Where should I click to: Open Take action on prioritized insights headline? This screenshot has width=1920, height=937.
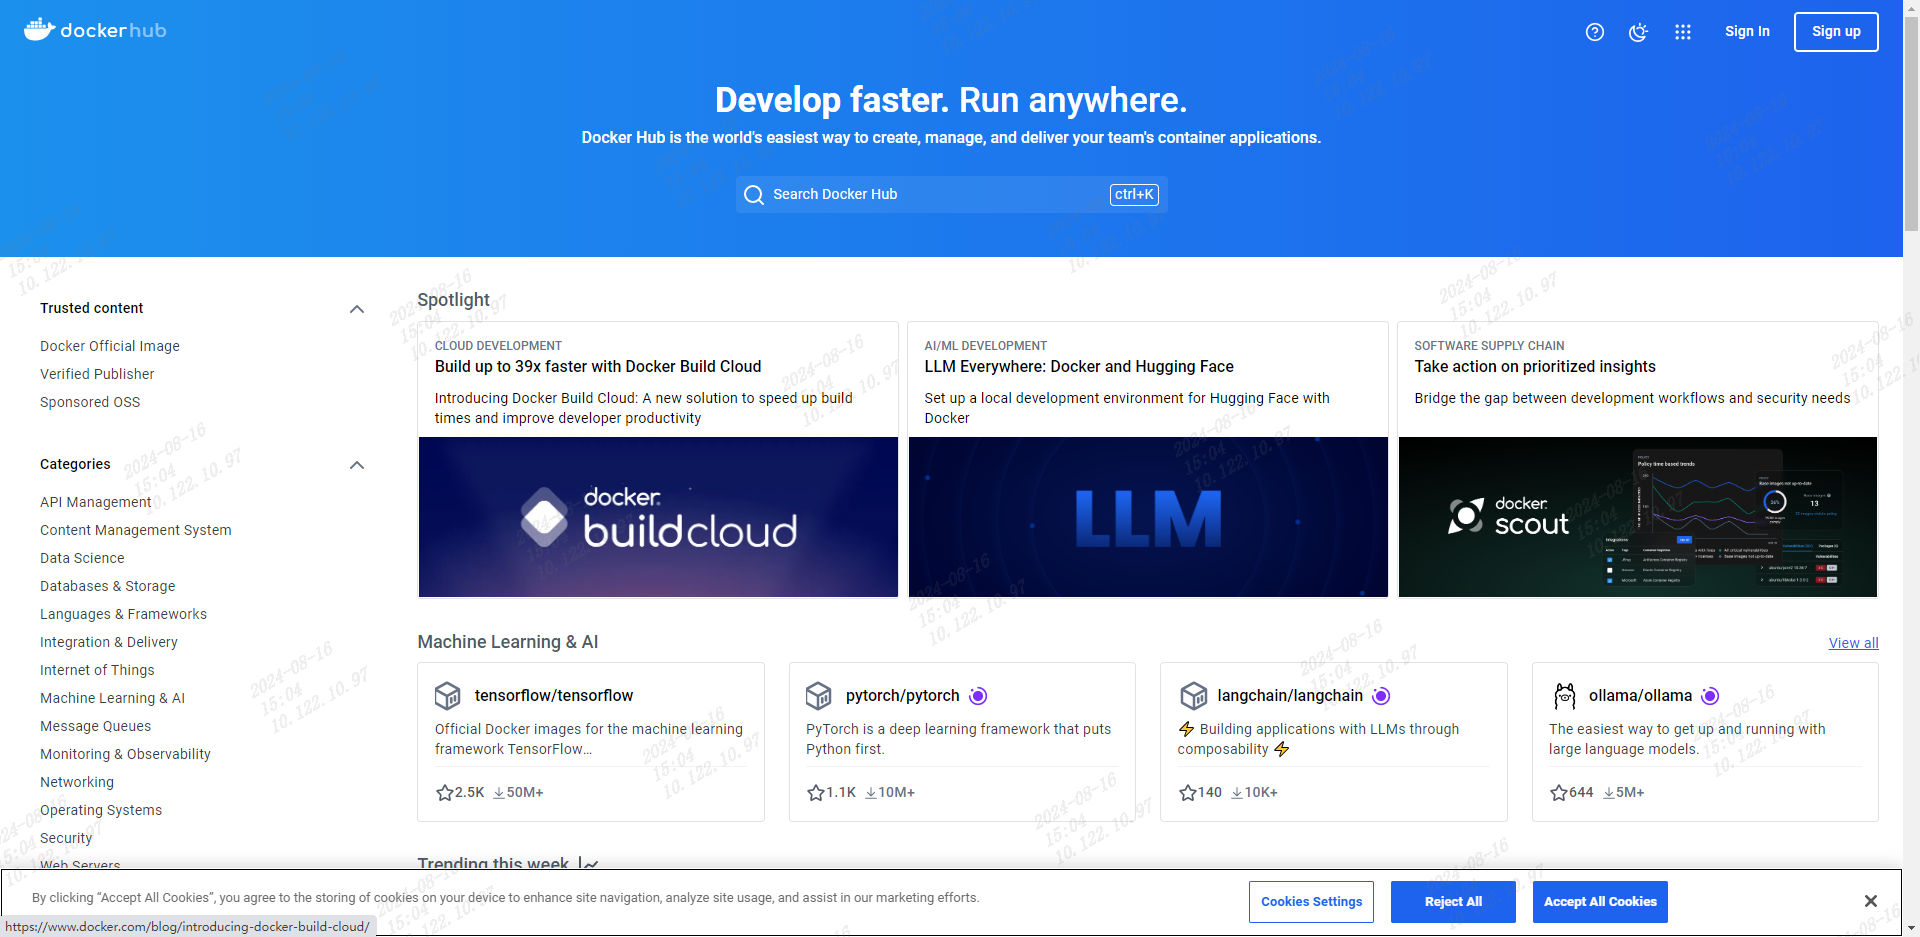(x=1535, y=367)
